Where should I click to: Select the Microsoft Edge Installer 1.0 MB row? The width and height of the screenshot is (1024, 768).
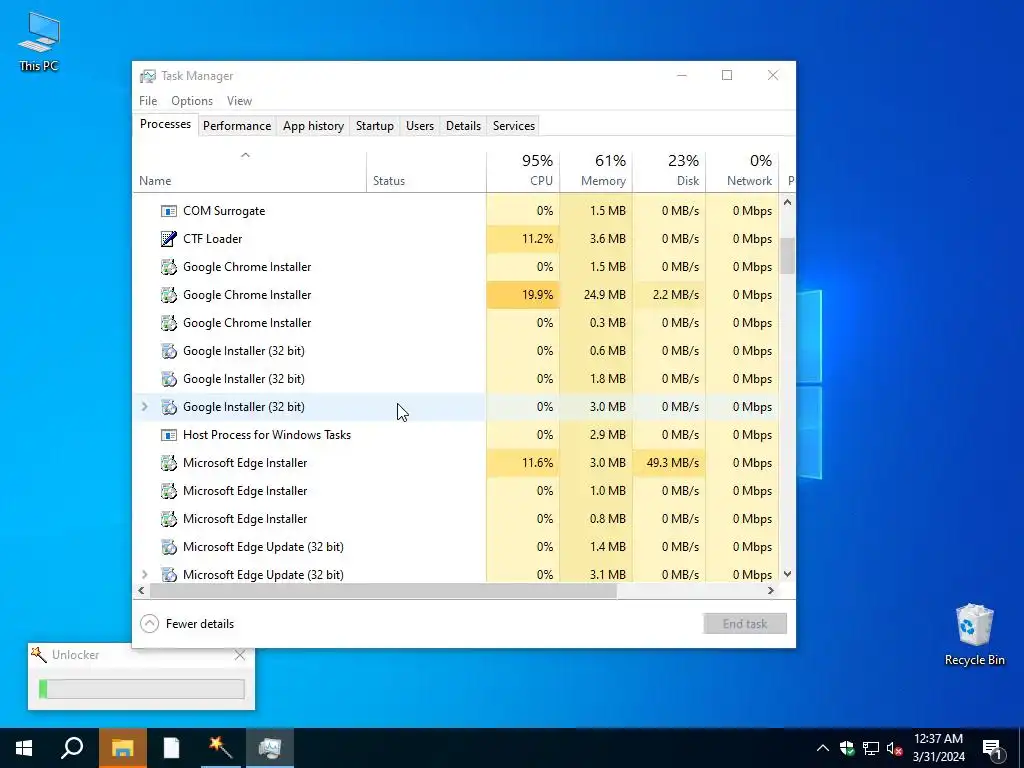point(456,491)
